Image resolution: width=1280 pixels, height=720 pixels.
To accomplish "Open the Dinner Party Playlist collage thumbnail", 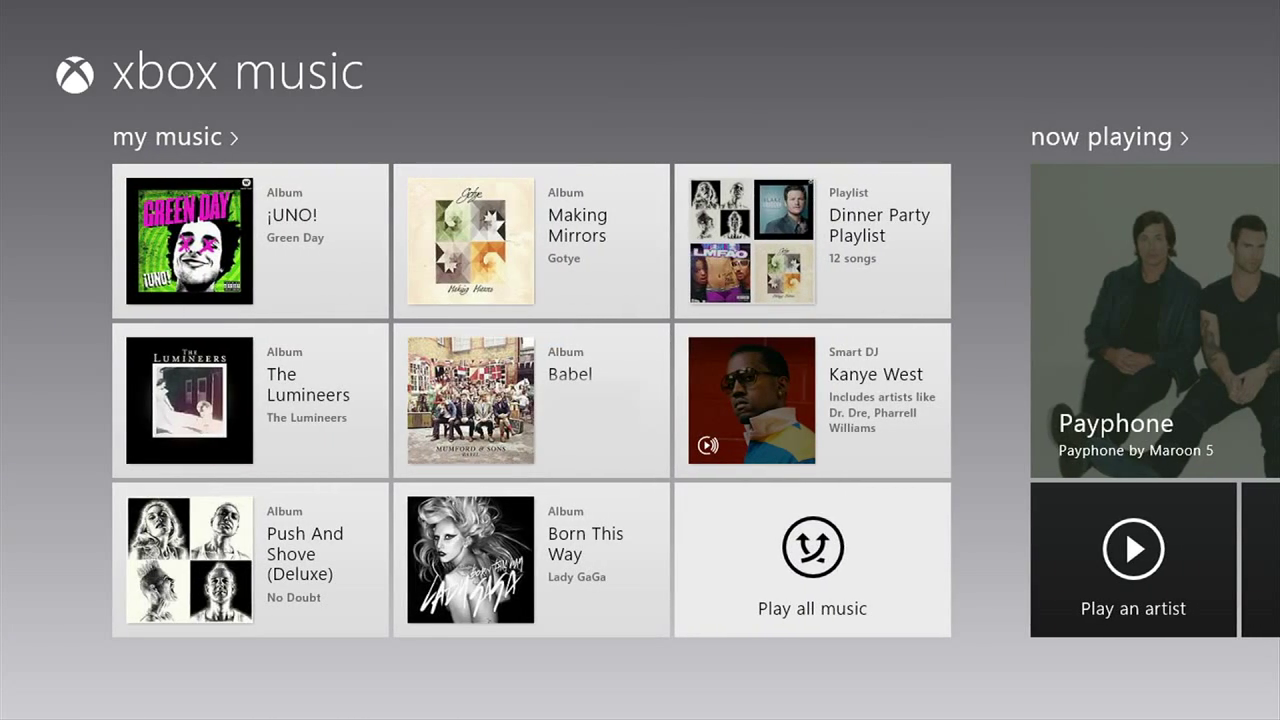I will point(751,241).
